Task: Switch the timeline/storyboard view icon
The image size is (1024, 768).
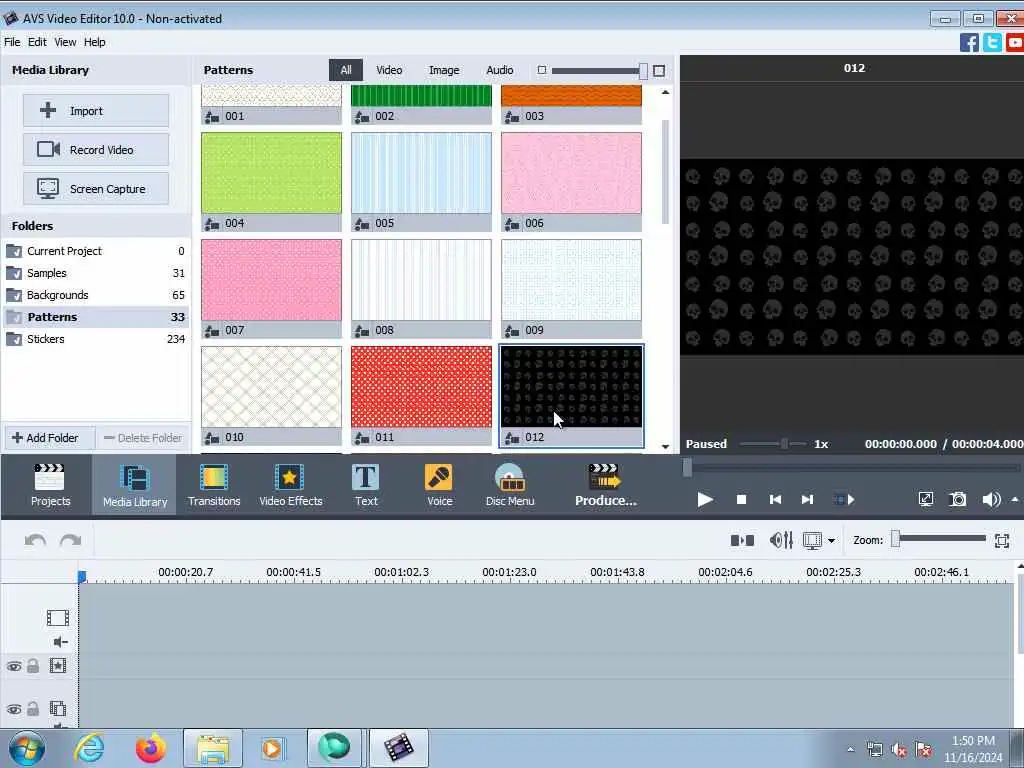Action: (812, 540)
